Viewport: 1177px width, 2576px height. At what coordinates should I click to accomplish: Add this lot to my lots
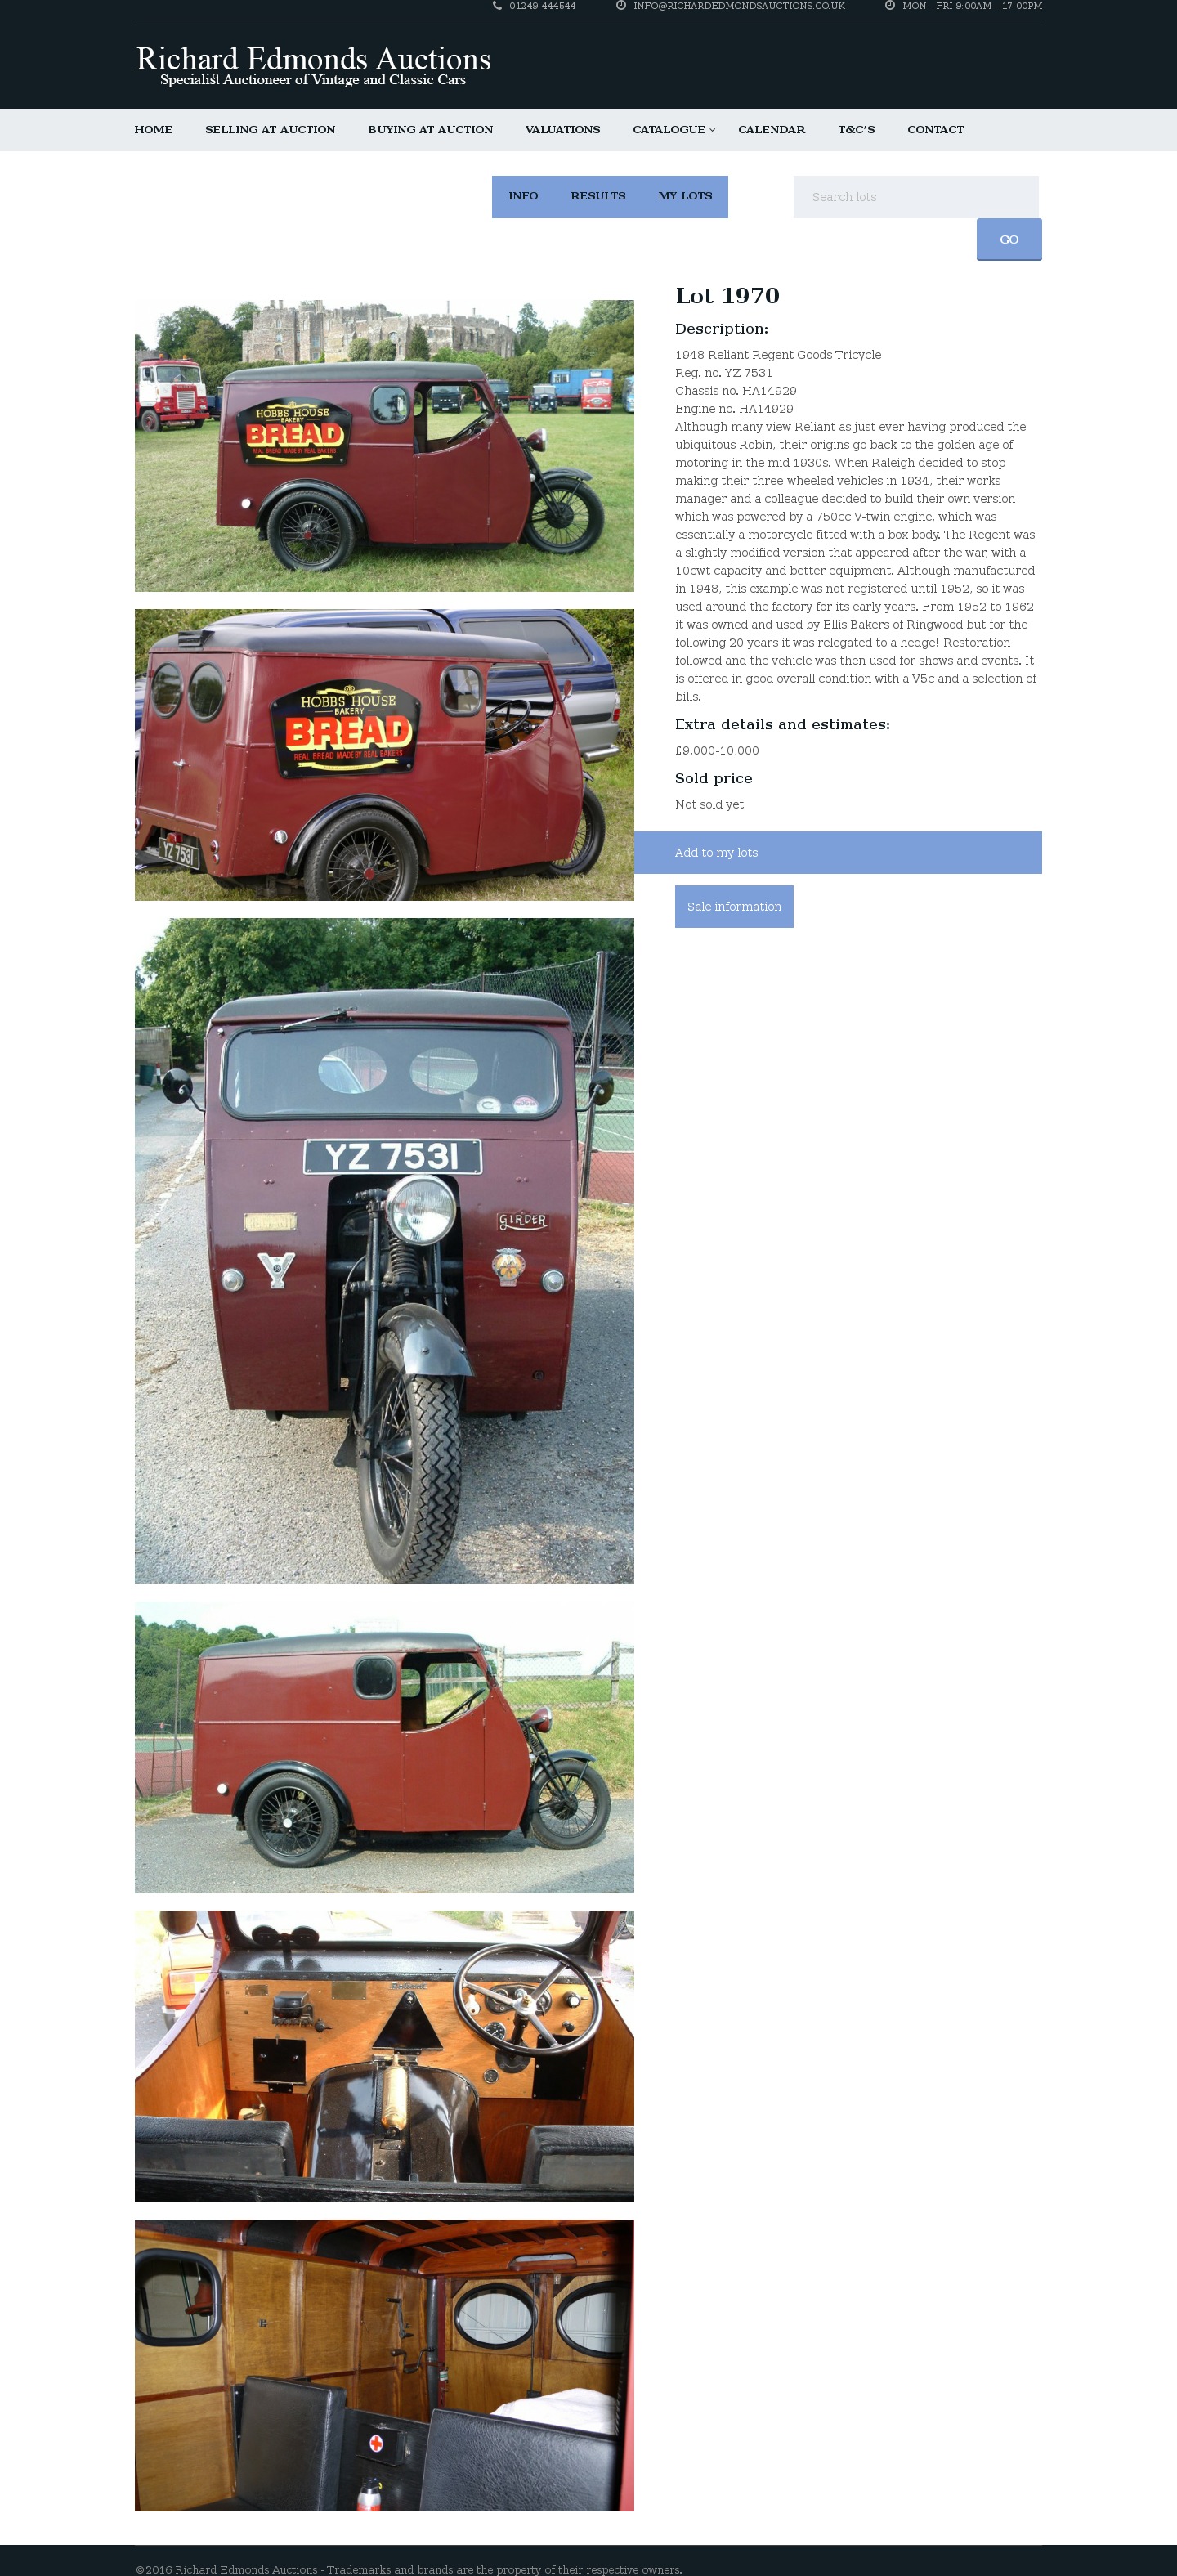point(838,853)
